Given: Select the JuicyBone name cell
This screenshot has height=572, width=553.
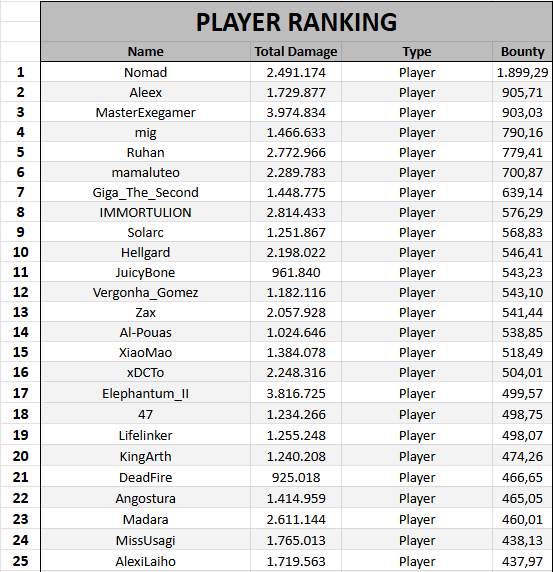Looking at the screenshot, I should pyautogui.click(x=146, y=273).
